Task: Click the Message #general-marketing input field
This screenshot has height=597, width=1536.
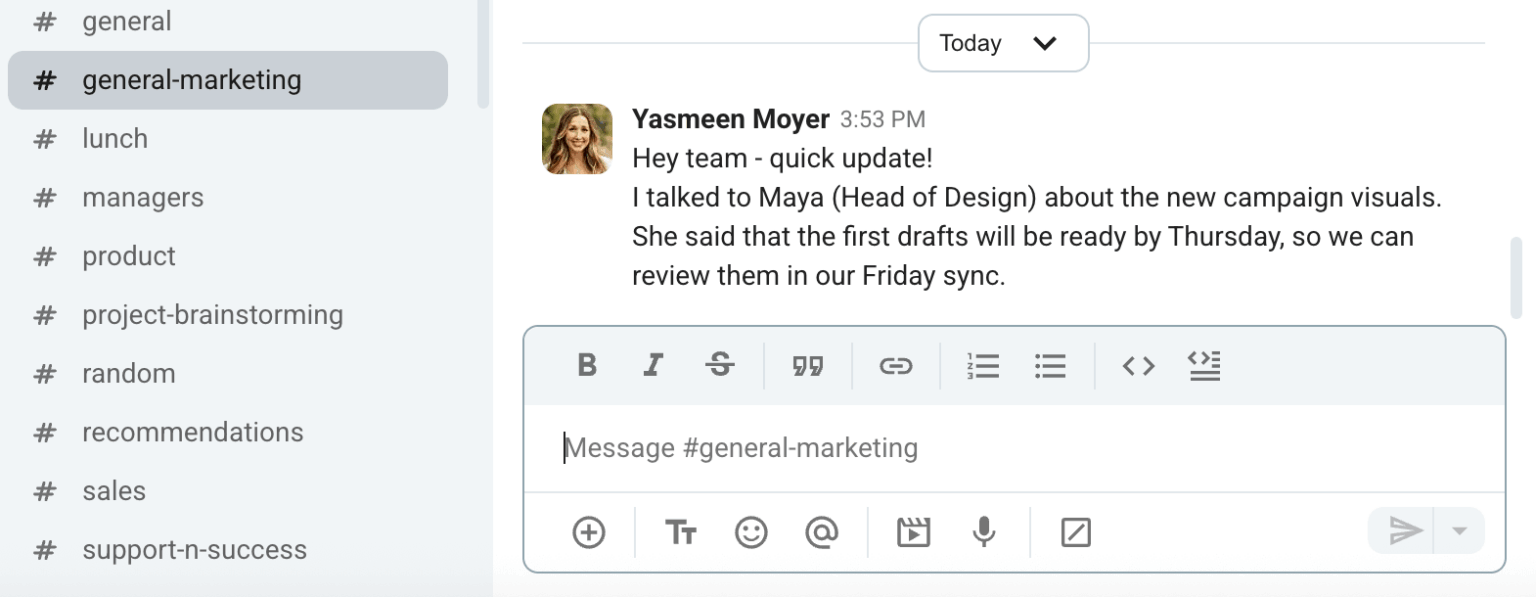Action: point(1000,448)
